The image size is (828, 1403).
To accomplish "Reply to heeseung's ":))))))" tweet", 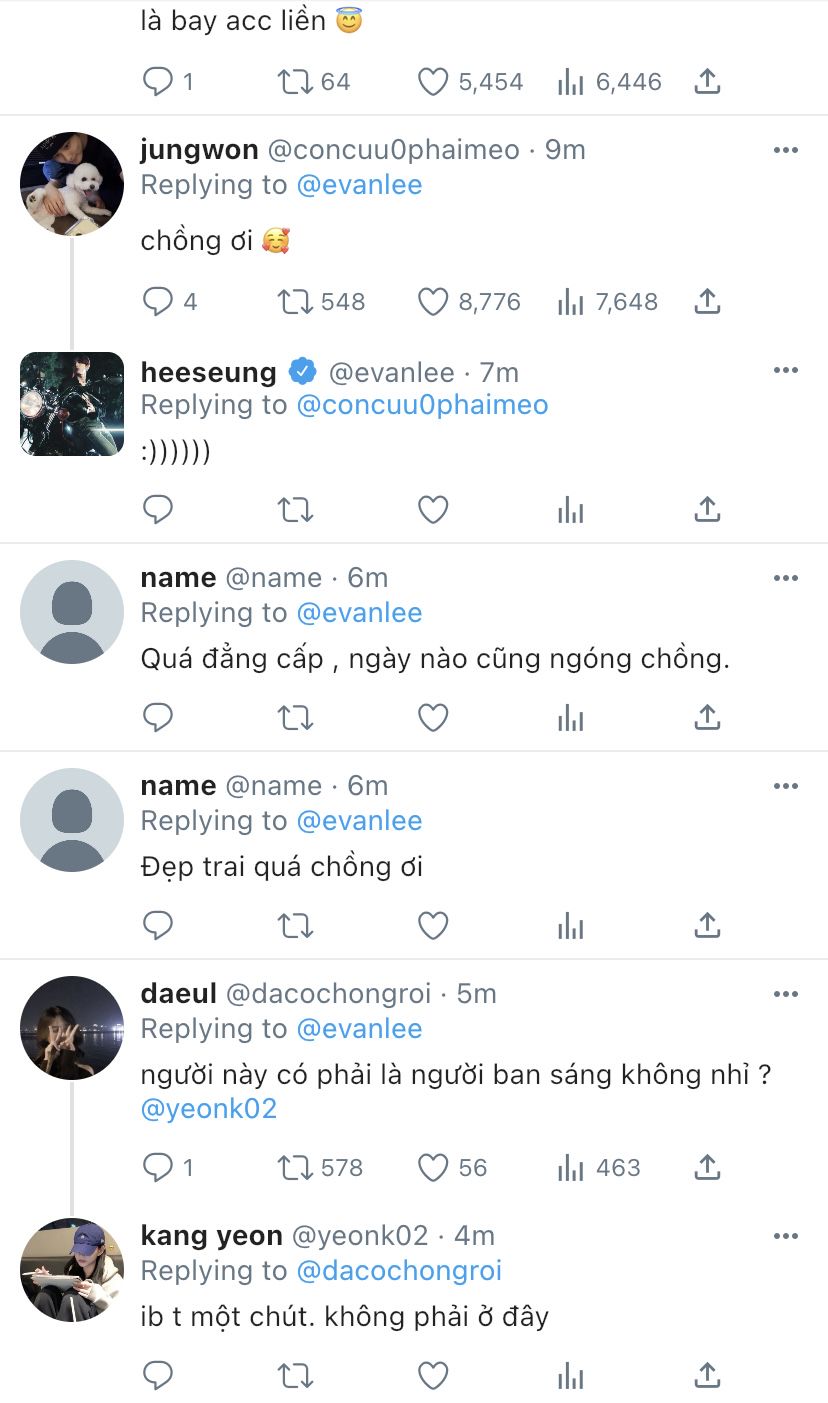I will click(158, 510).
